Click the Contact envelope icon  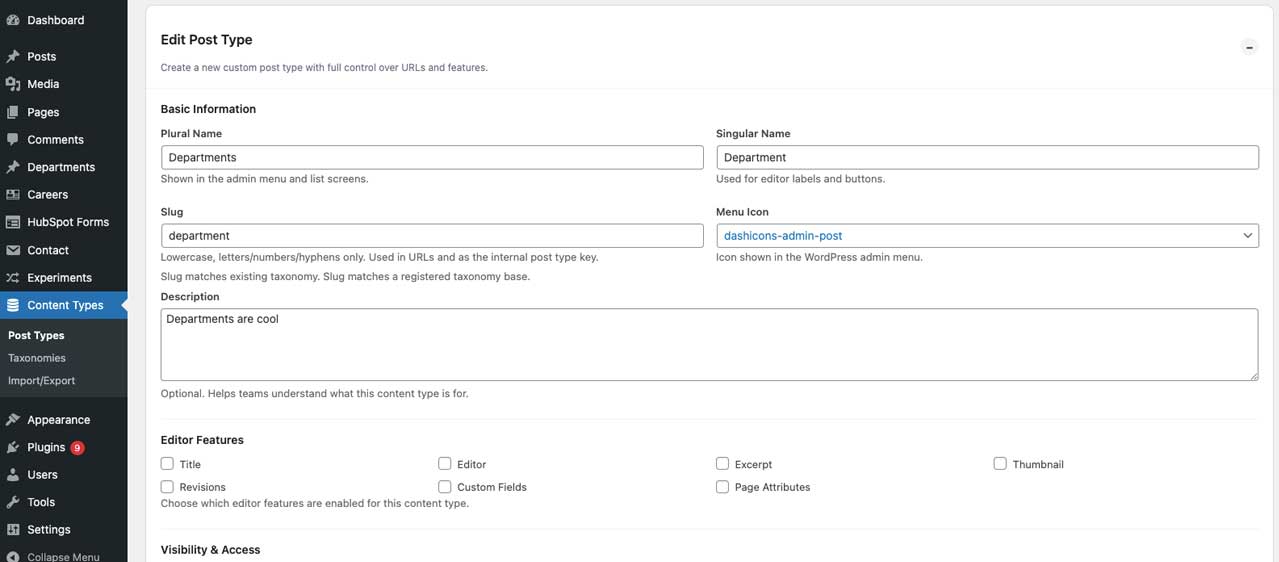pyautogui.click(x=13, y=250)
